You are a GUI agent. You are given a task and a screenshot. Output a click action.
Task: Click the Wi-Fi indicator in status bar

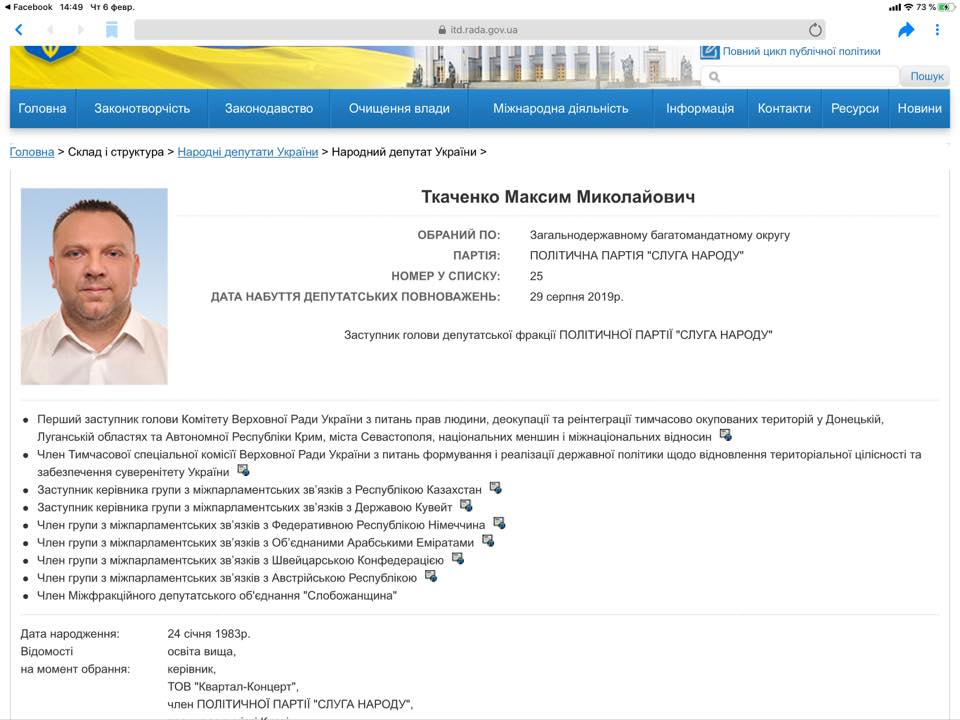click(x=909, y=7)
